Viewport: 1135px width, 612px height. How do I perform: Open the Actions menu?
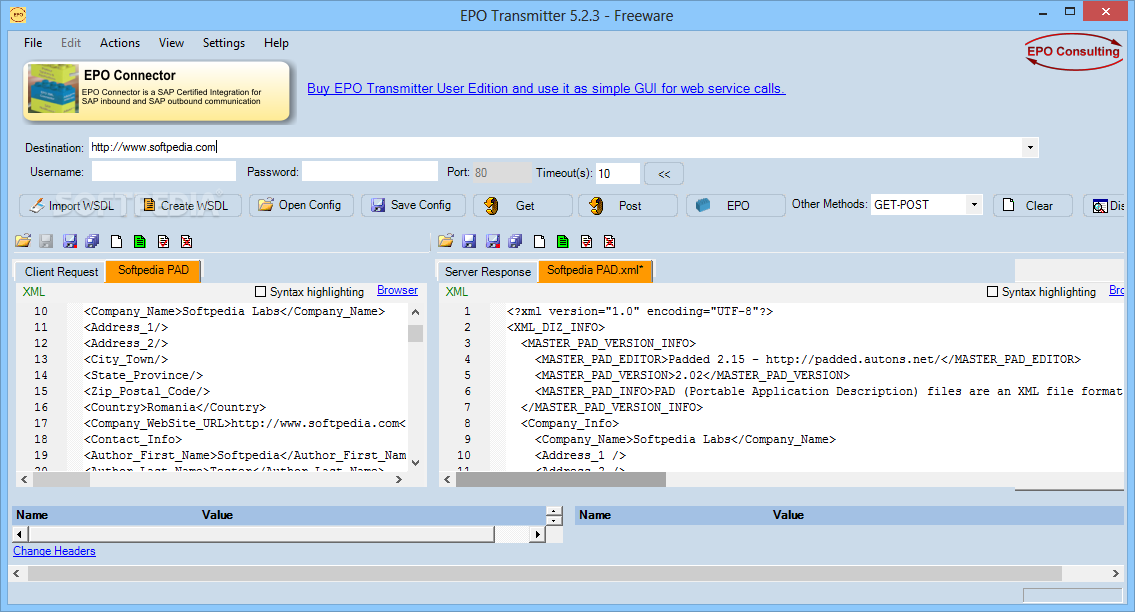(120, 43)
